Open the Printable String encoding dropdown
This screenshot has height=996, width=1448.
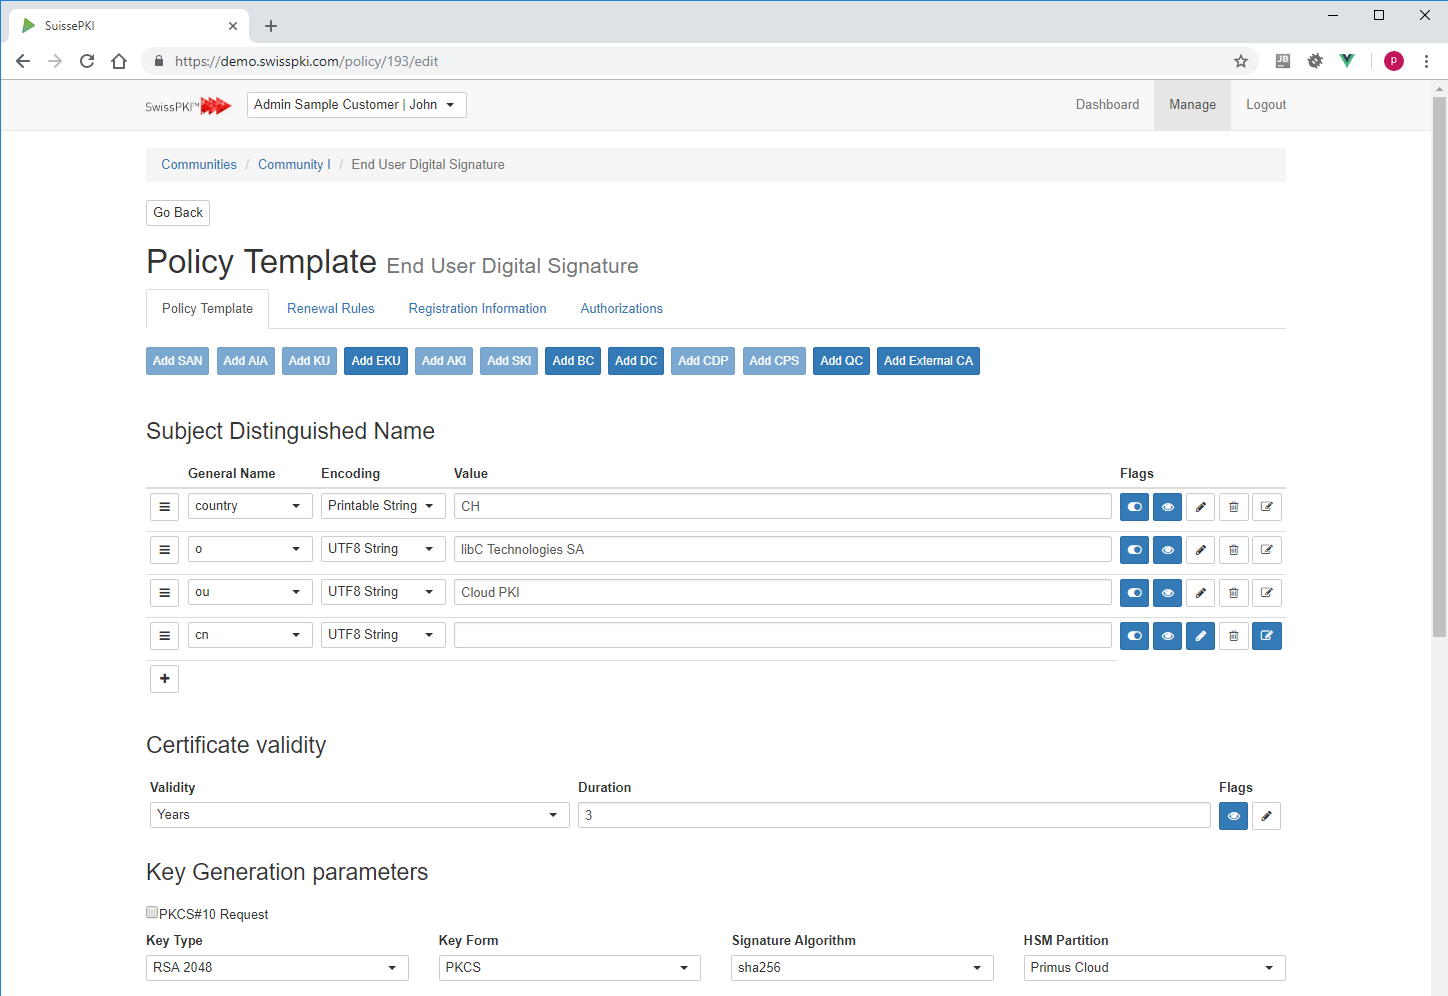pyautogui.click(x=383, y=506)
